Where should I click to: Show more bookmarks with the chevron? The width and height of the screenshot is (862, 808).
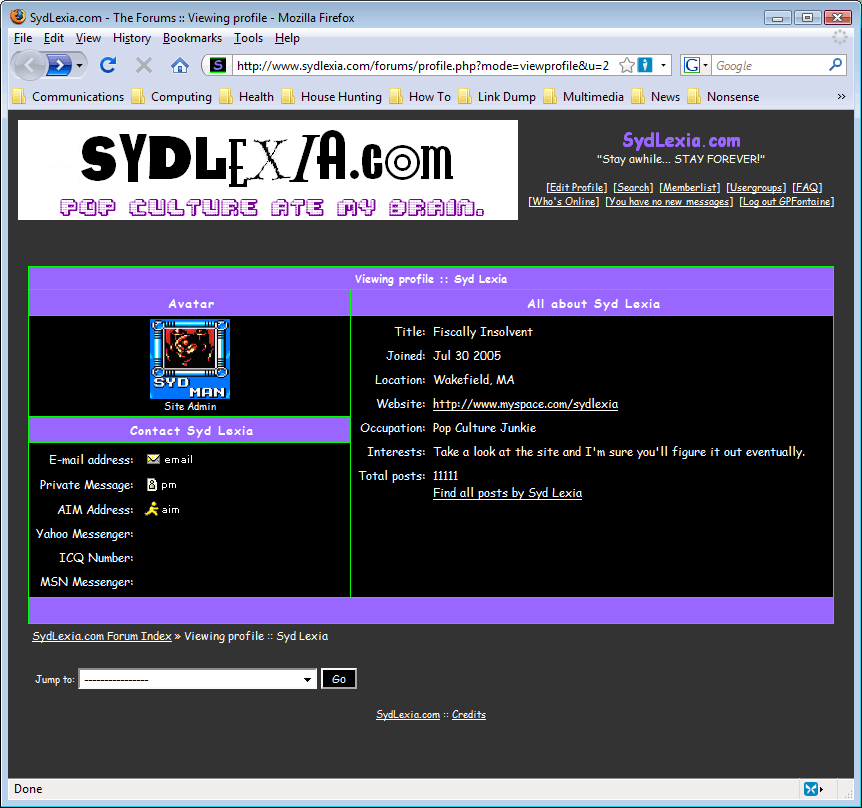coord(841,97)
